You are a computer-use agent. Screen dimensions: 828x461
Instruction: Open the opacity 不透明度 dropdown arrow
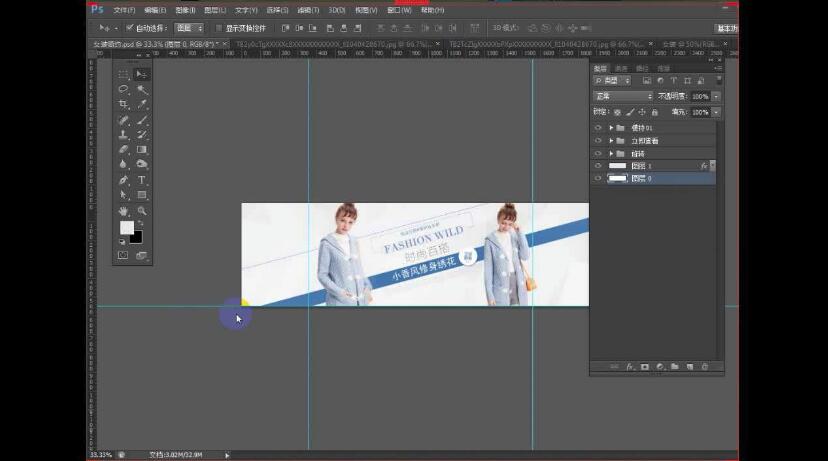pyautogui.click(x=716, y=96)
